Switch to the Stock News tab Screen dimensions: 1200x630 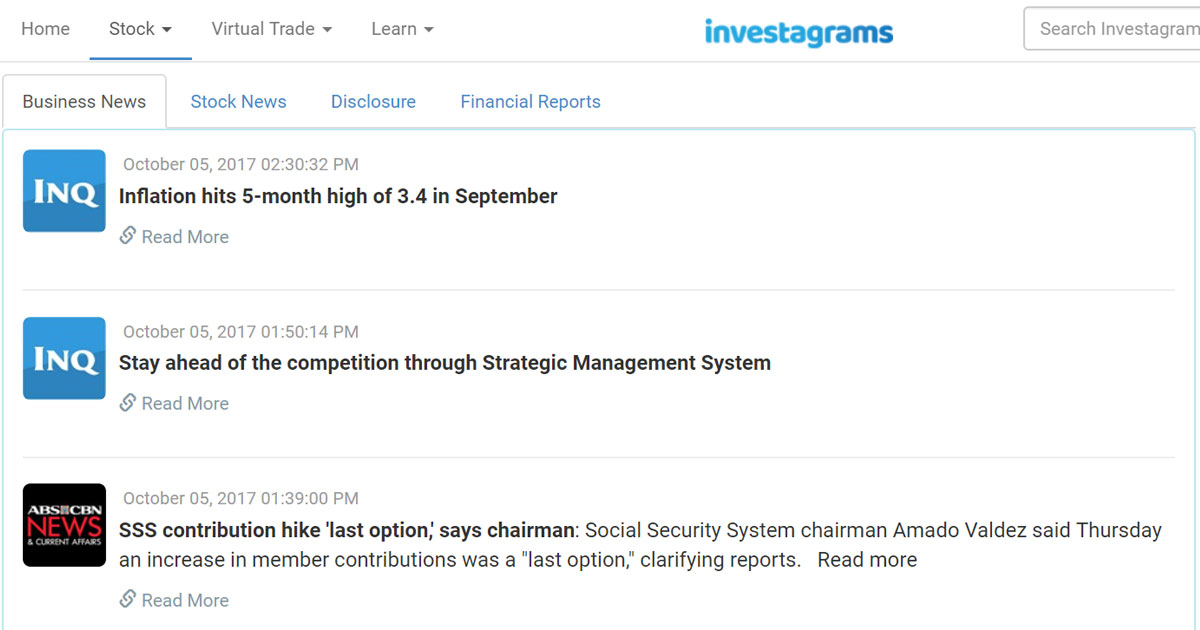pyautogui.click(x=238, y=102)
